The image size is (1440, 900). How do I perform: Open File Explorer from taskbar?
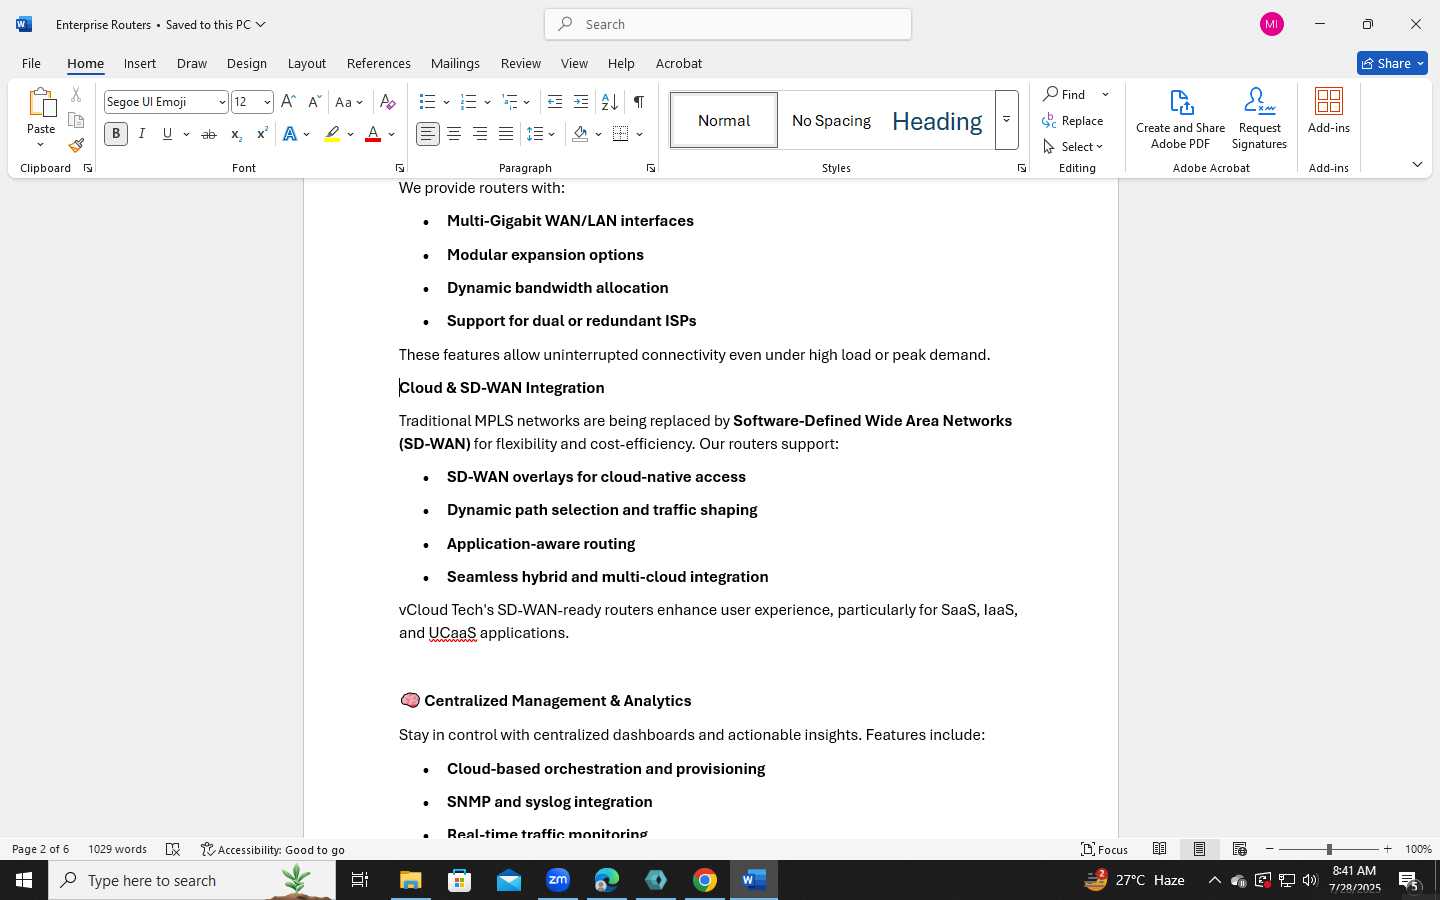click(x=411, y=880)
